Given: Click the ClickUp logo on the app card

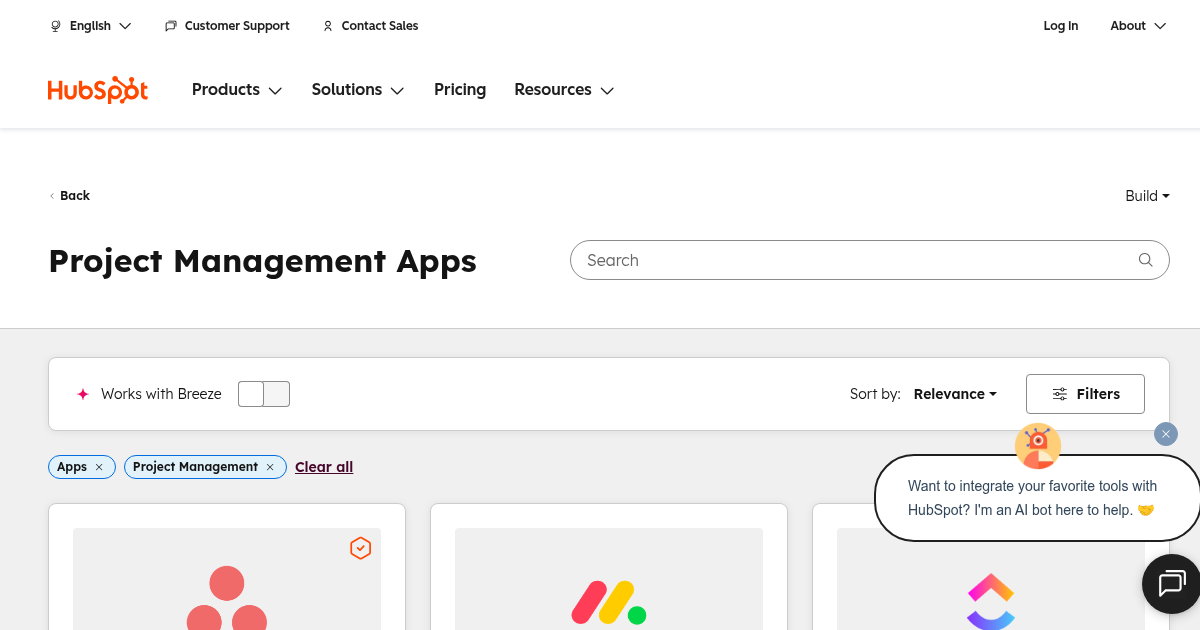Looking at the screenshot, I should [990, 600].
